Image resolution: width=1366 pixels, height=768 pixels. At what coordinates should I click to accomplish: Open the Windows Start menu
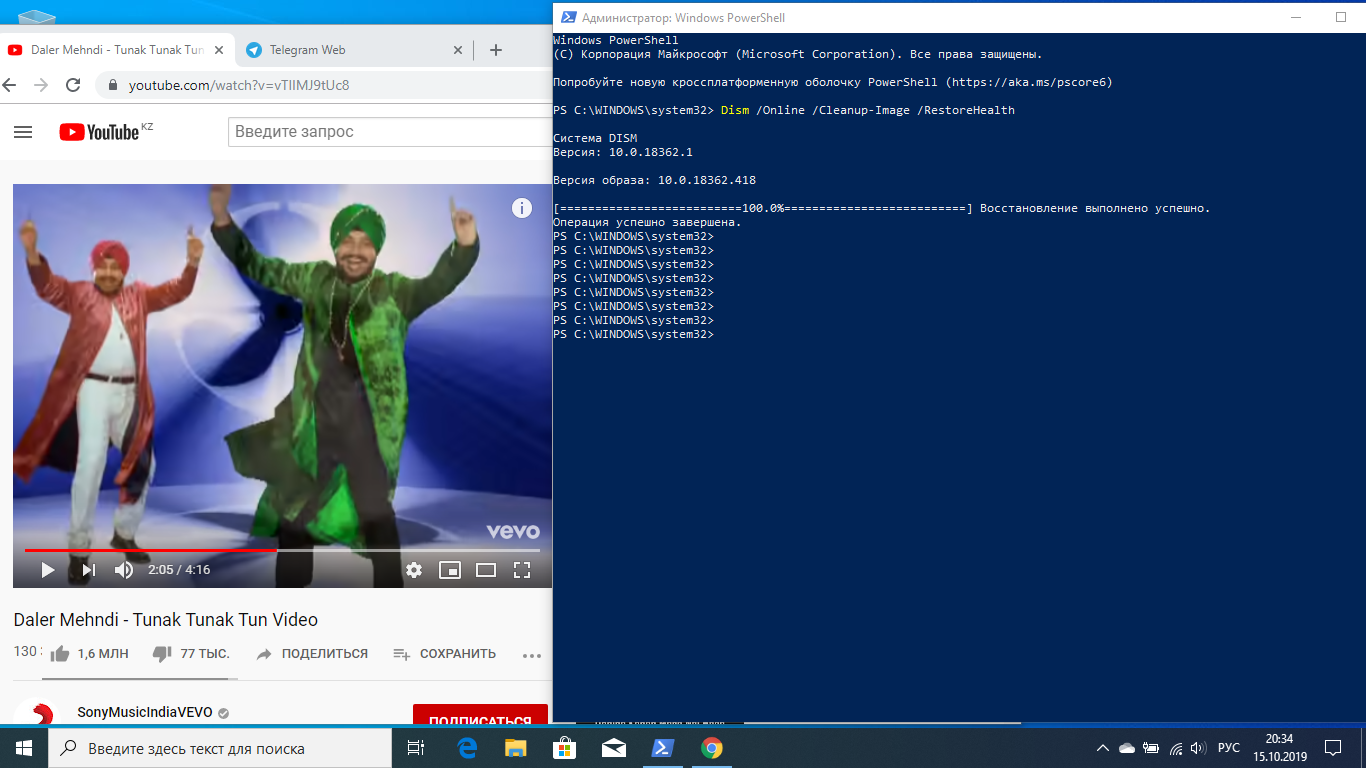(24, 748)
